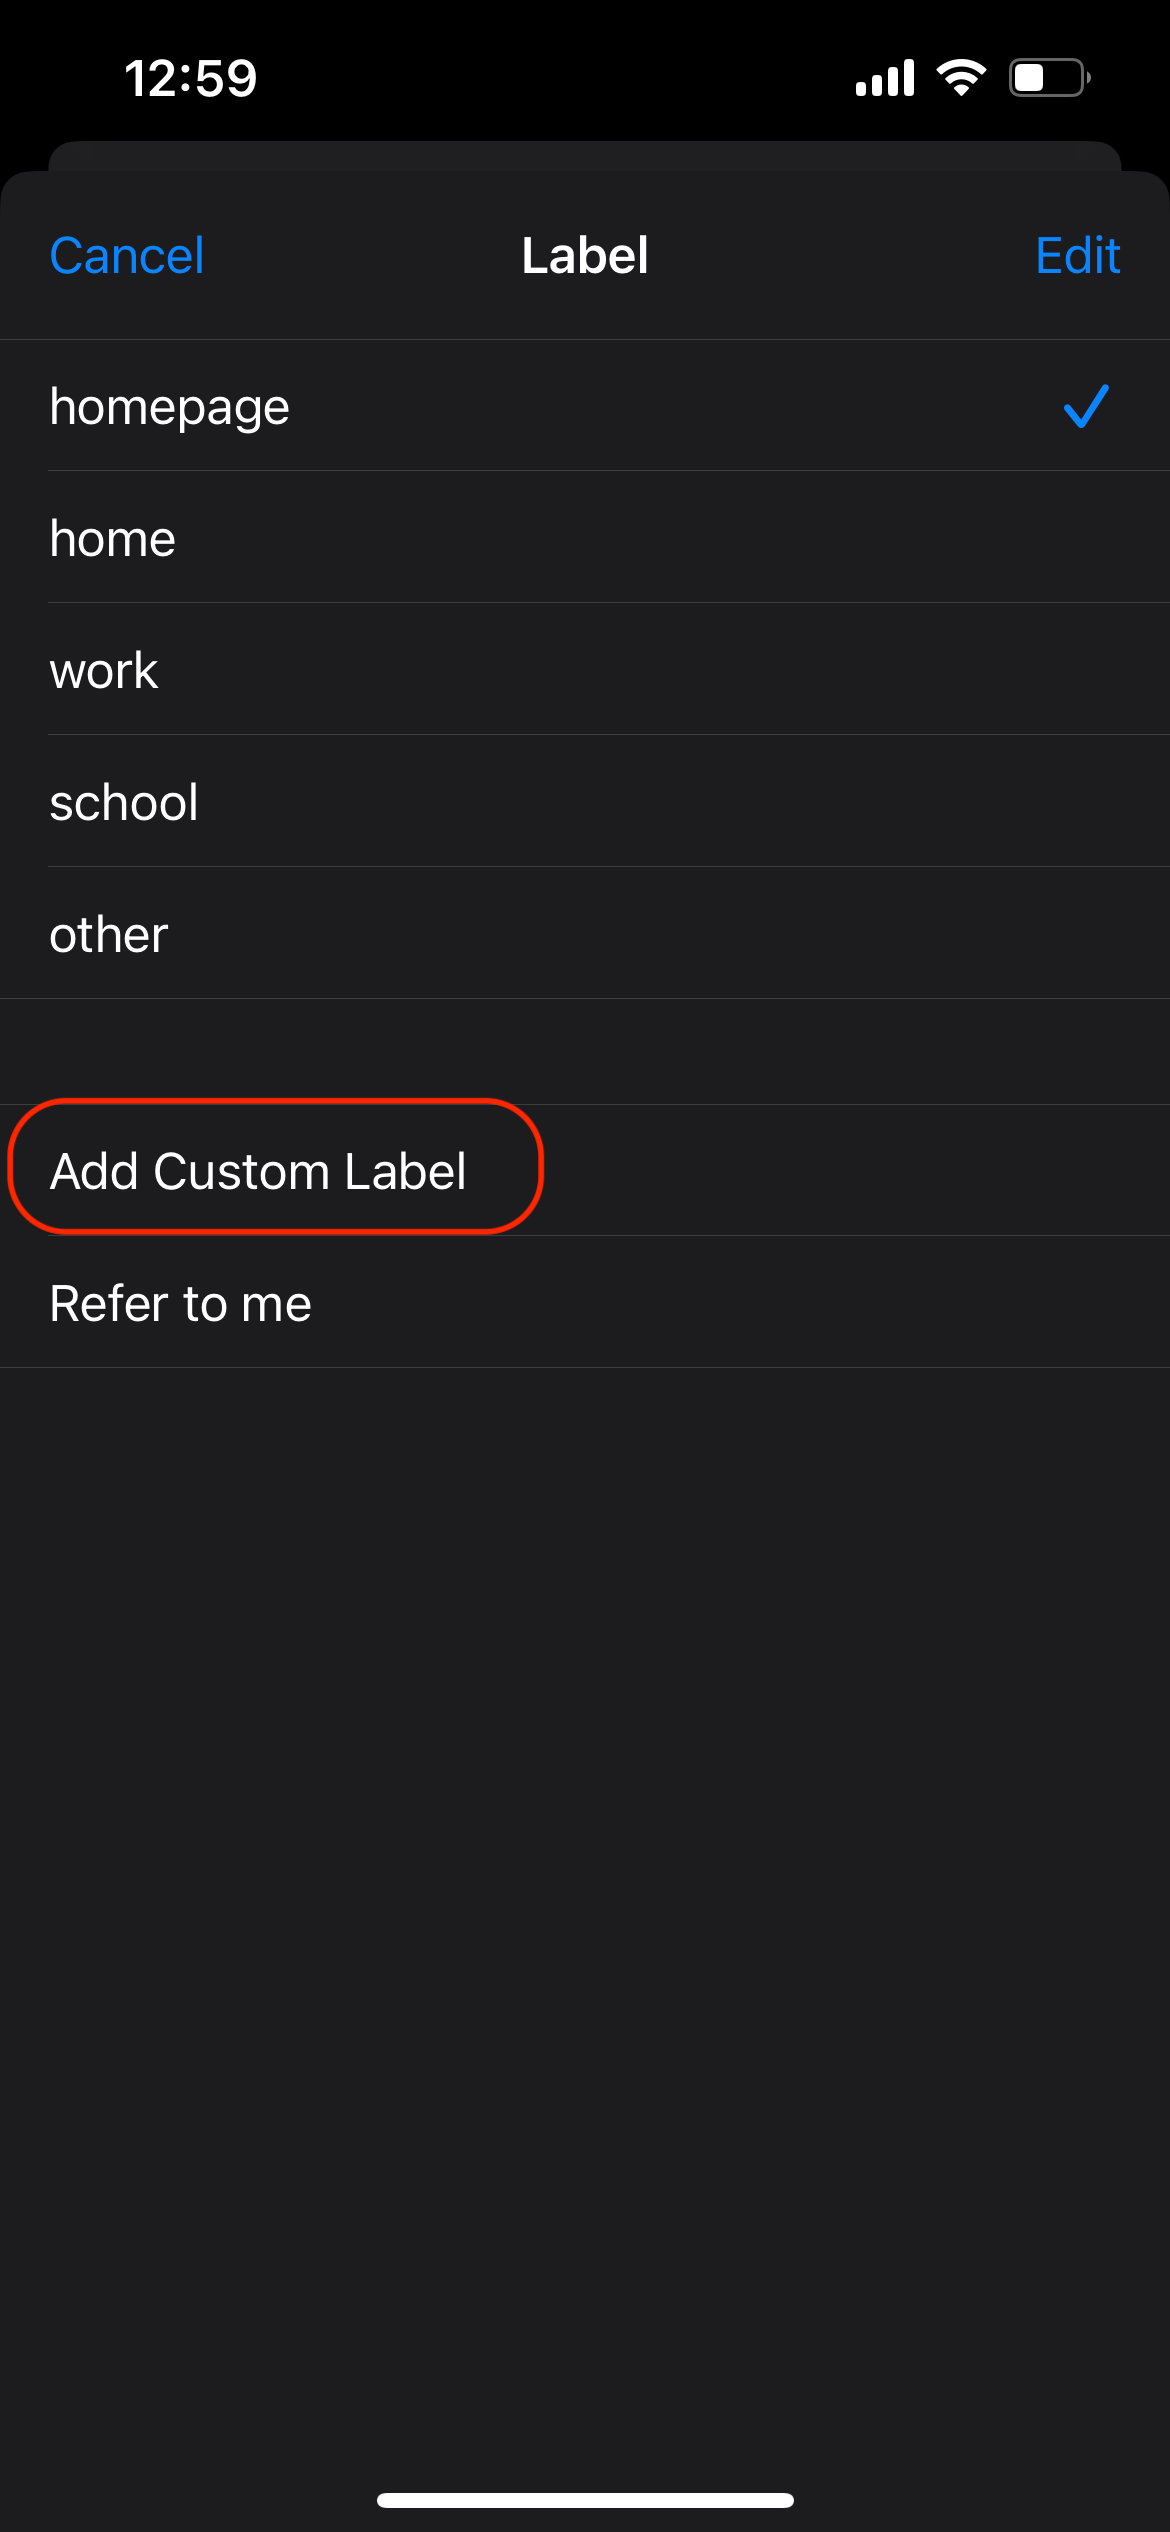1170x2532 pixels.
Task: Select the work label option
Action: pyautogui.click(x=104, y=671)
